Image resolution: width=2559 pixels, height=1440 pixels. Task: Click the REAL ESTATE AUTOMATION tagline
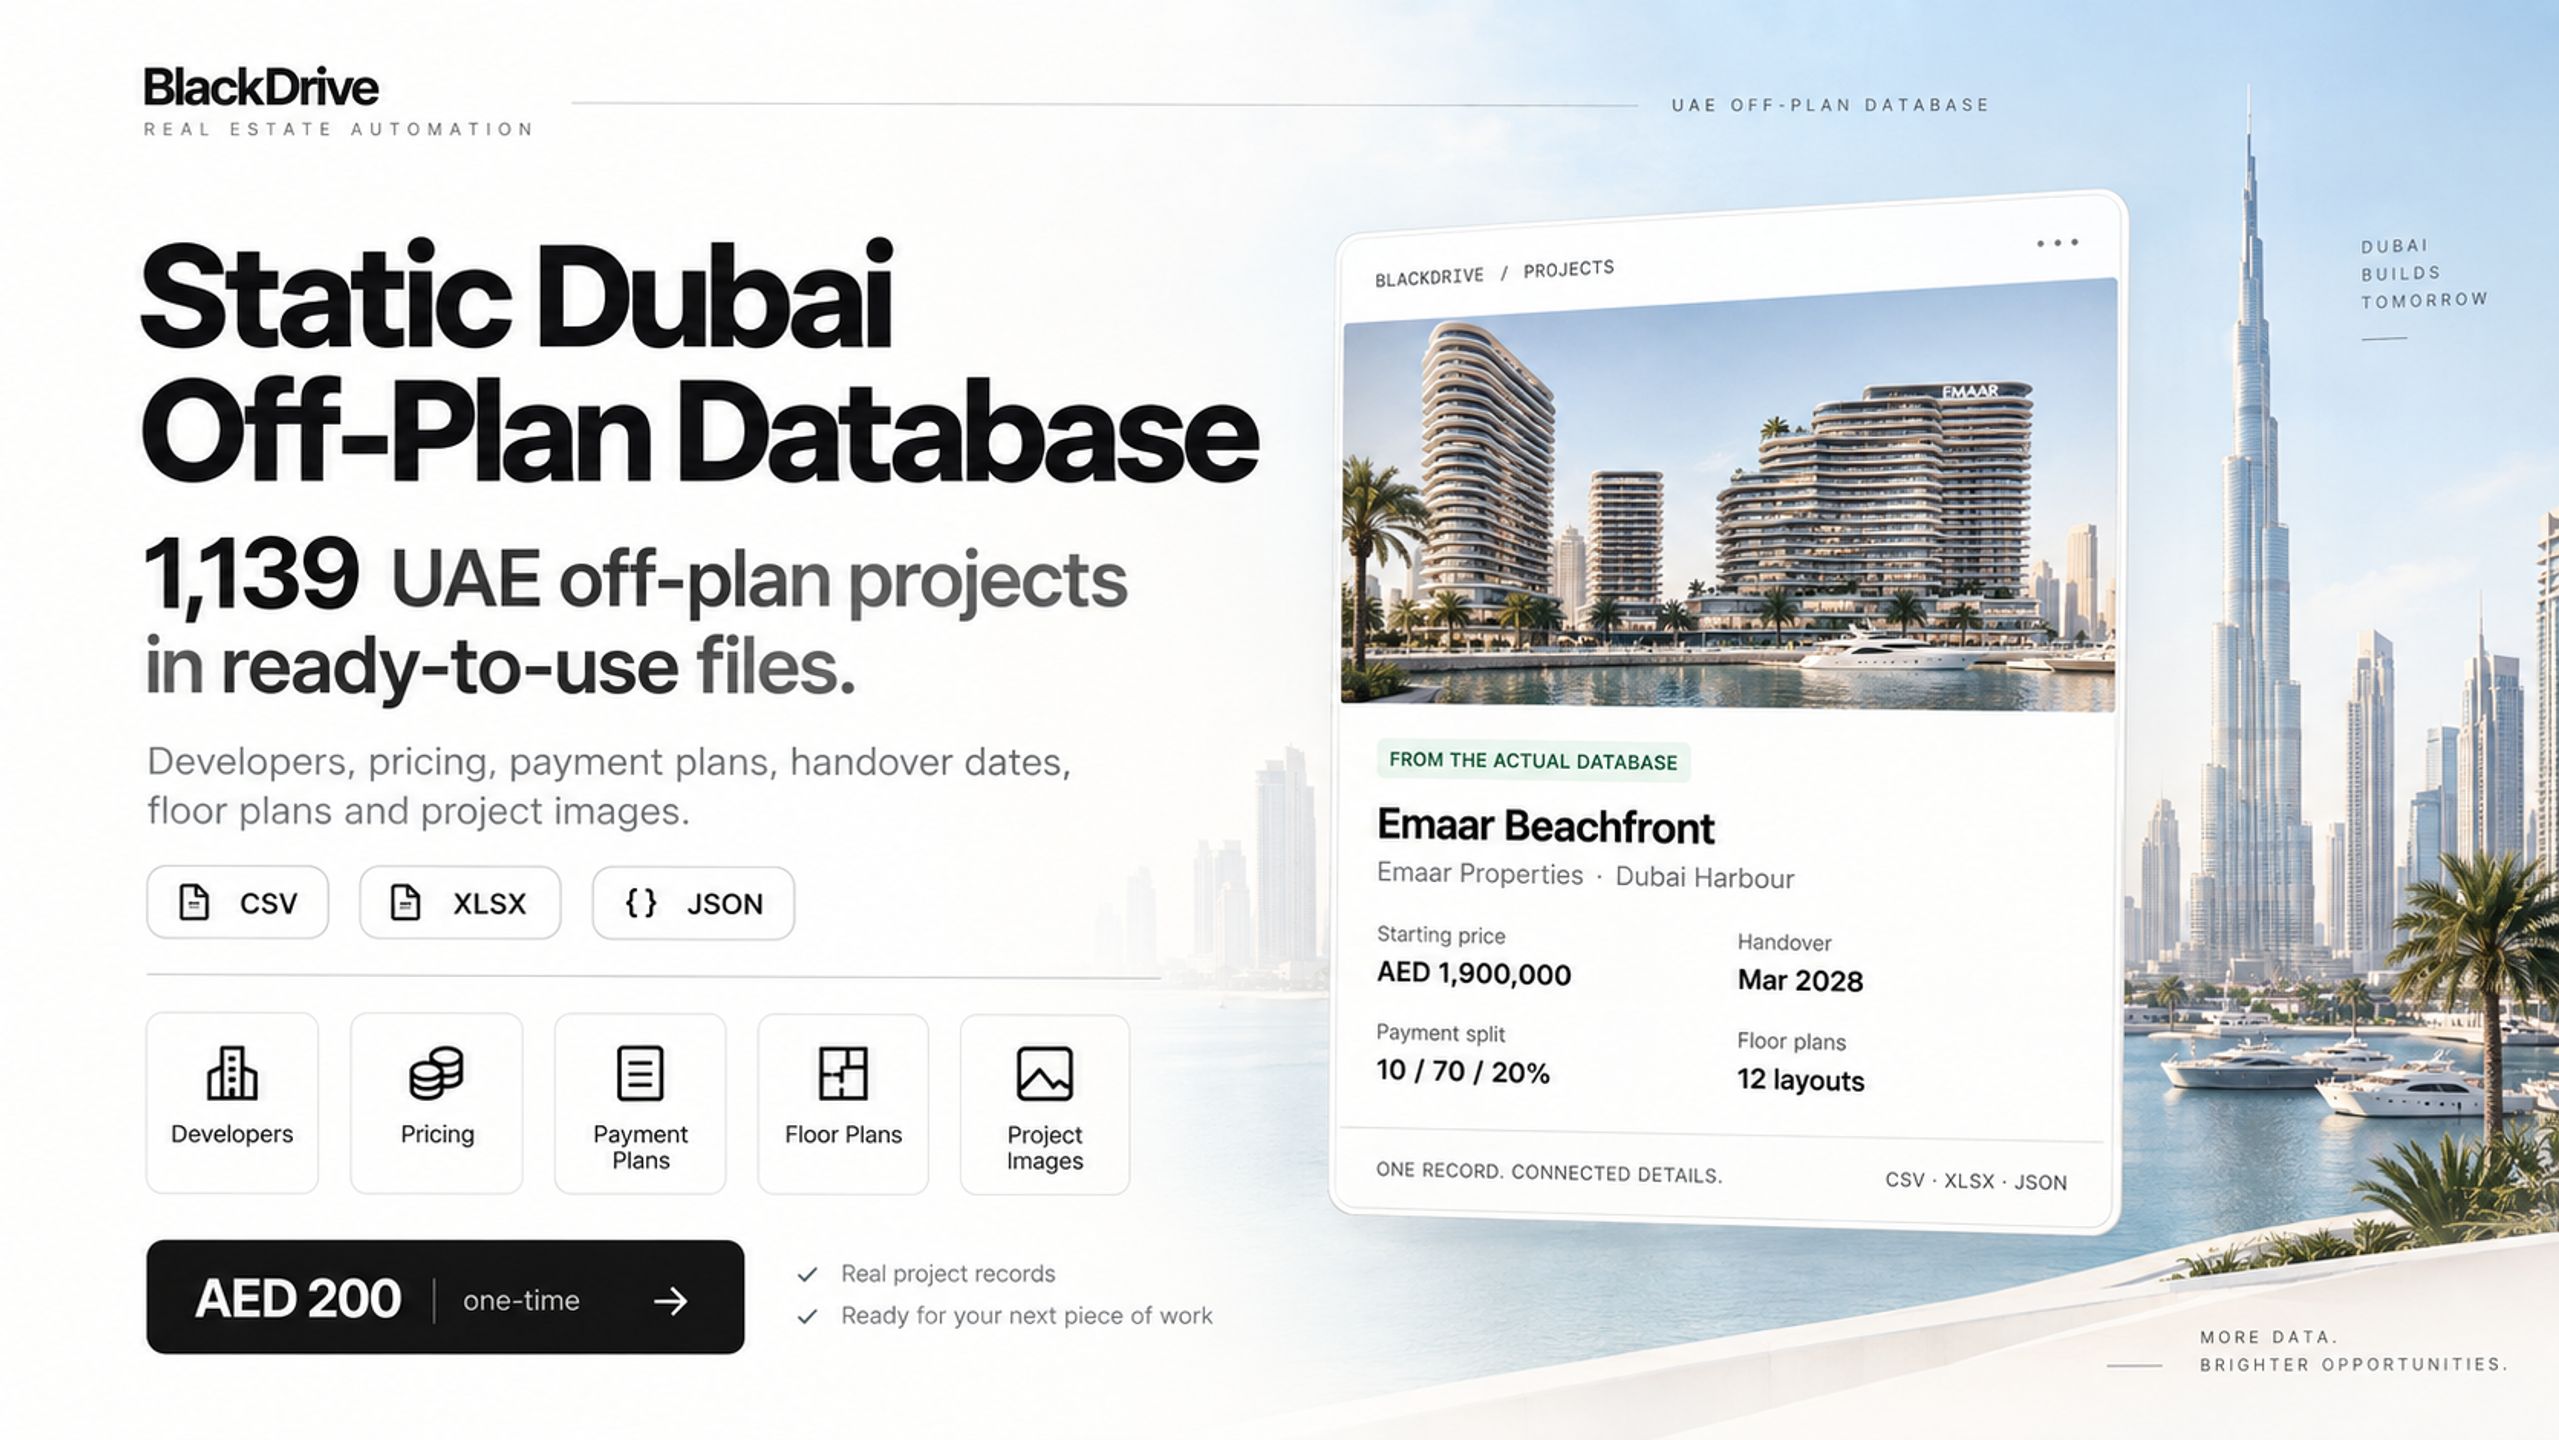[x=338, y=129]
